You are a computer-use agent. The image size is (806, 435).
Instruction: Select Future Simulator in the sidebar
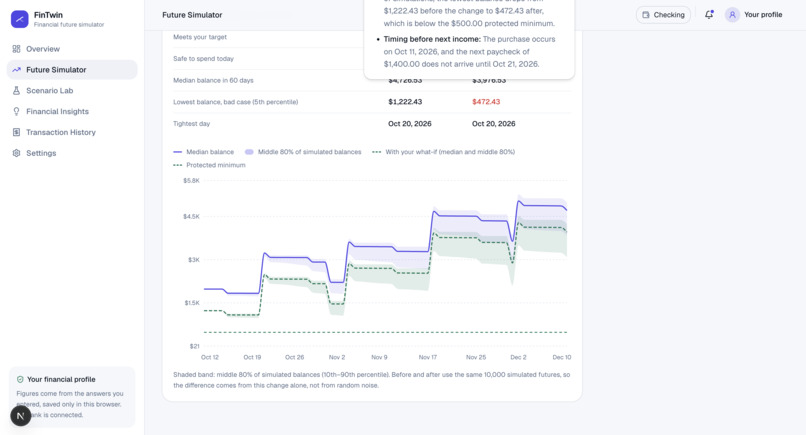(x=72, y=69)
